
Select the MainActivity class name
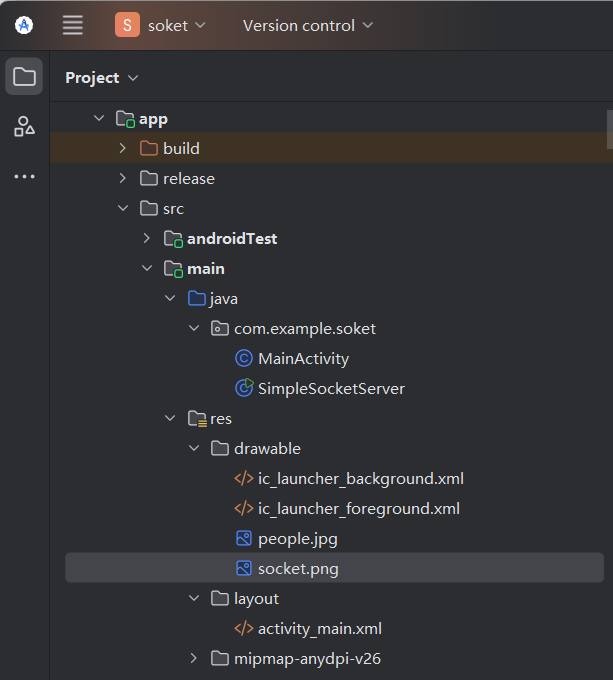[x=303, y=359]
